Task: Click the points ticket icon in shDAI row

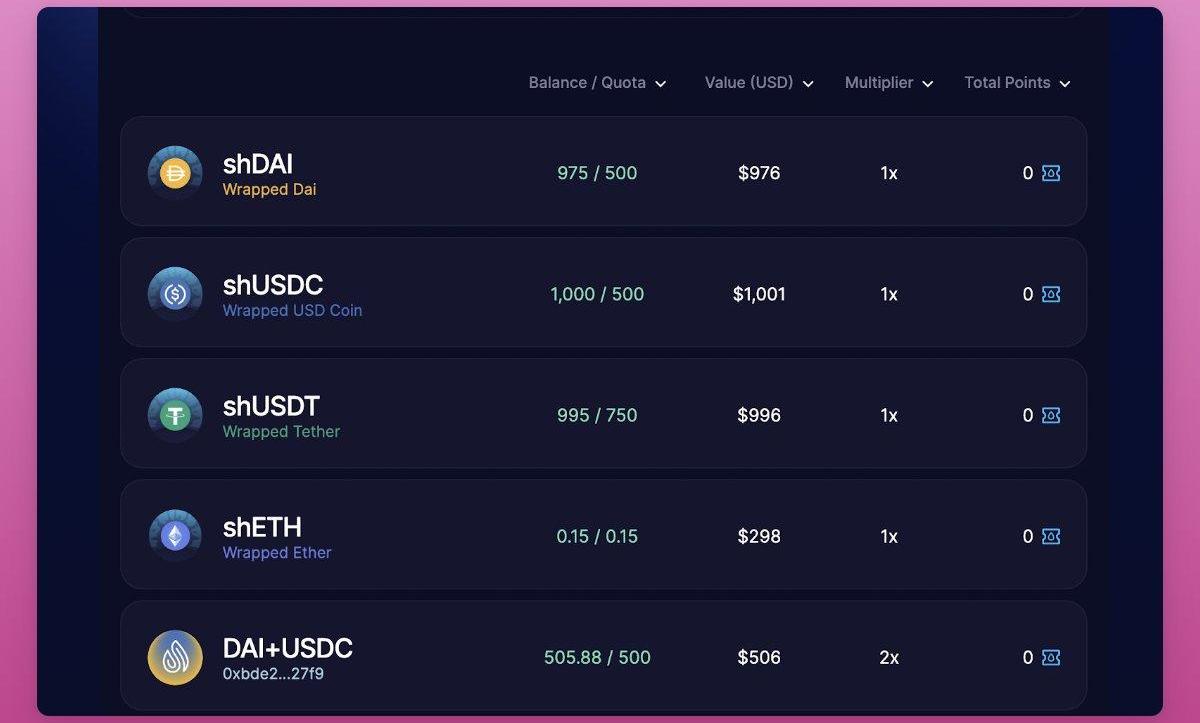Action: point(1051,173)
